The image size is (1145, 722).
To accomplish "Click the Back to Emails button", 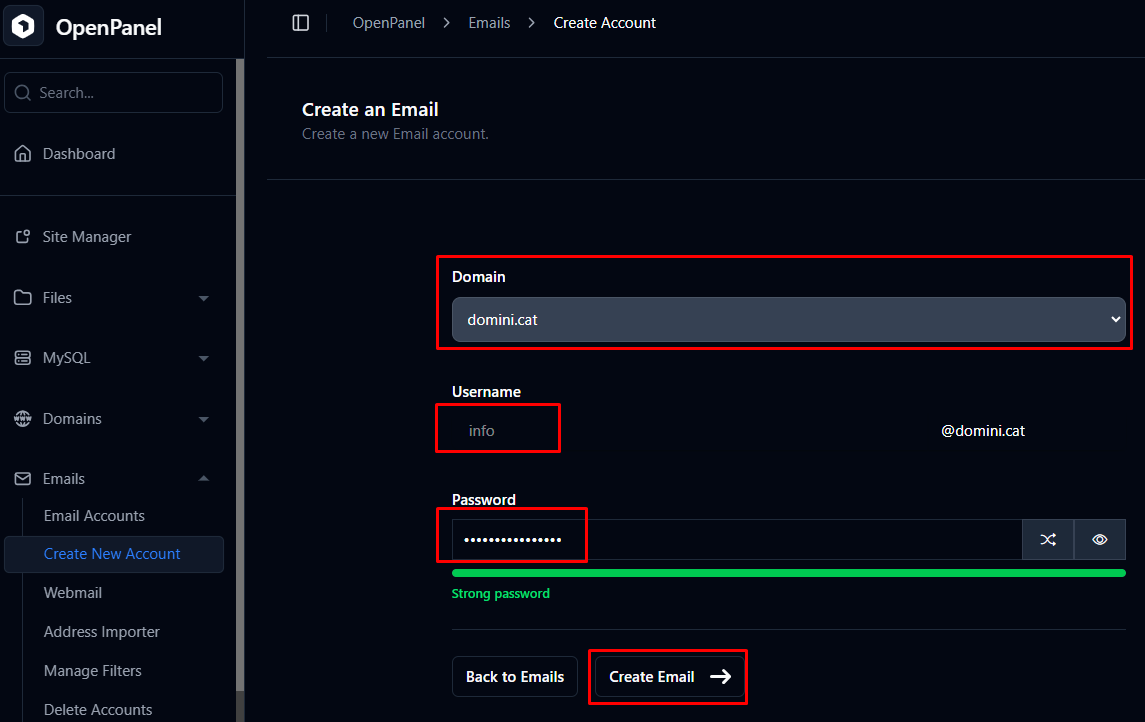I will [x=514, y=677].
